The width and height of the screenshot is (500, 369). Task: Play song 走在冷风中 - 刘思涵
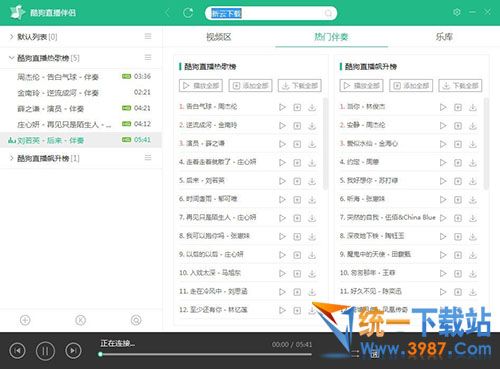click(x=282, y=292)
